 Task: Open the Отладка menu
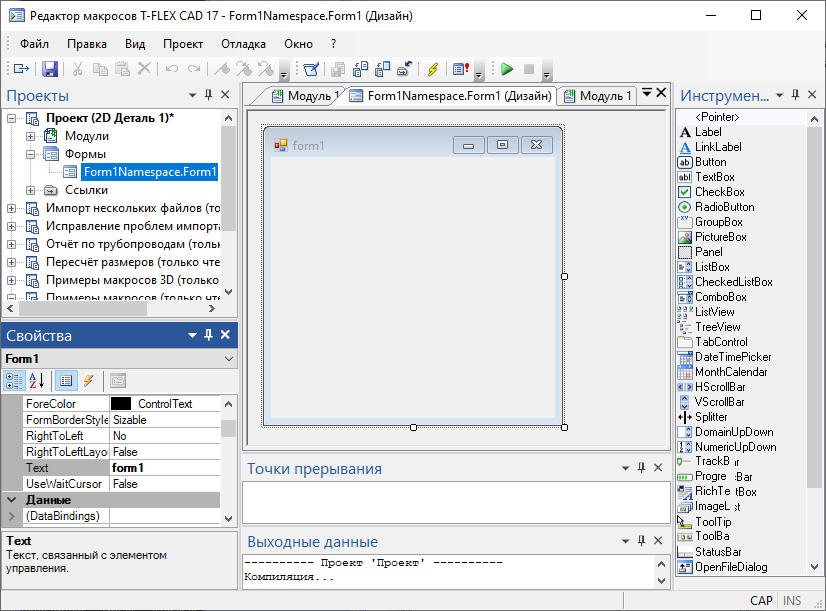tap(242, 44)
